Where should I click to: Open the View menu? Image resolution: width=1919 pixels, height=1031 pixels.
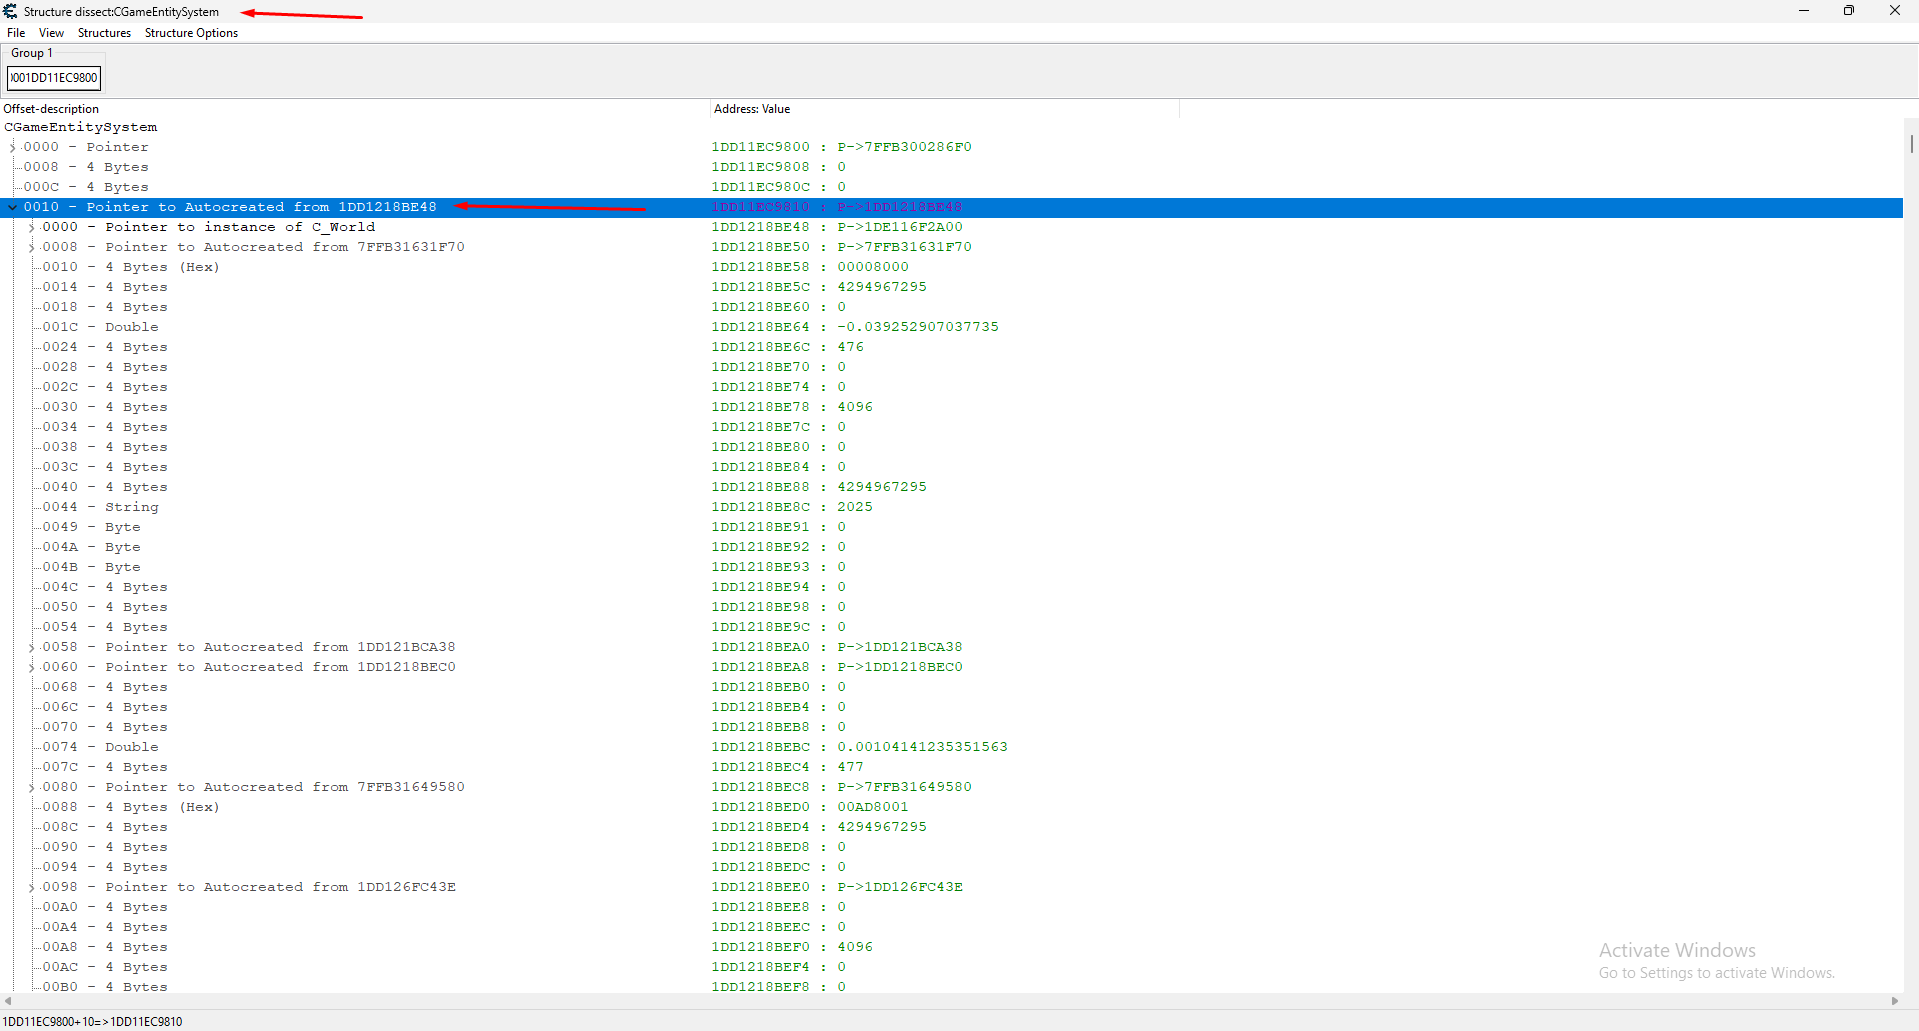pyautogui.click(x=51, y=33)
